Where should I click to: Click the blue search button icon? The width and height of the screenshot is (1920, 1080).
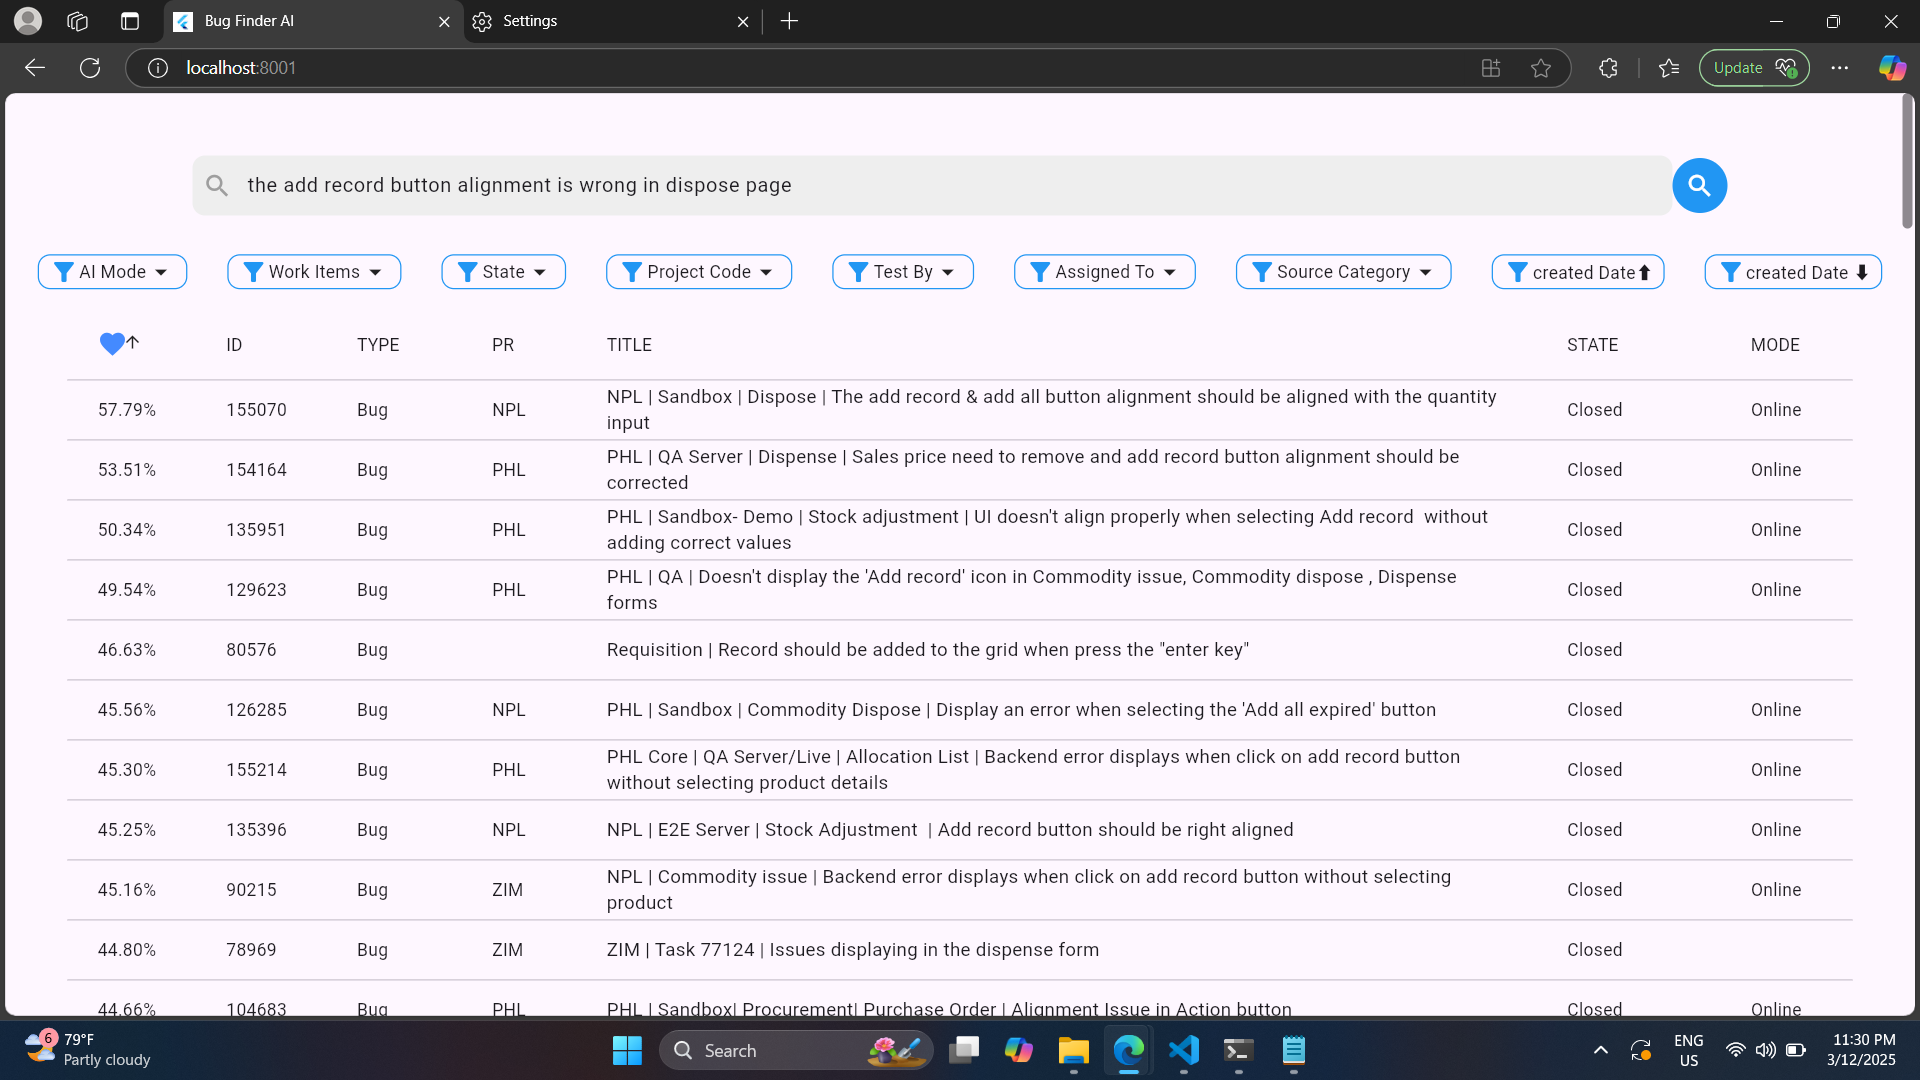(x=1699, y=185)
